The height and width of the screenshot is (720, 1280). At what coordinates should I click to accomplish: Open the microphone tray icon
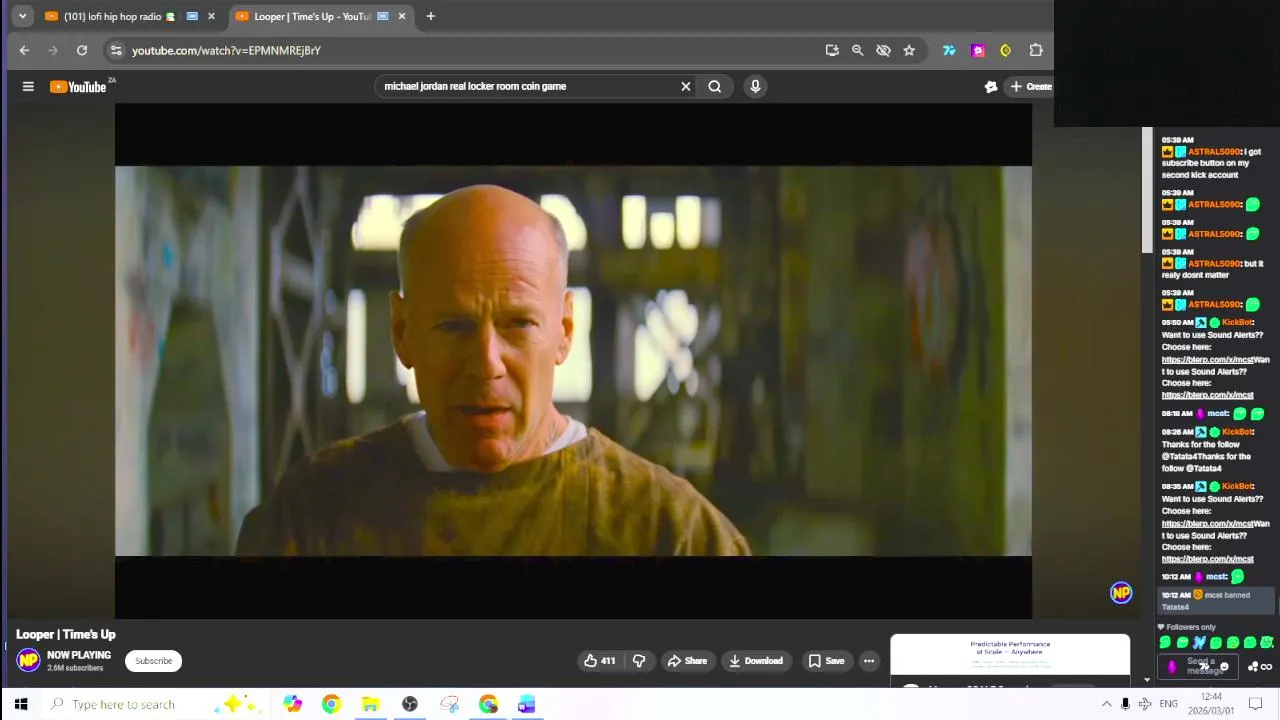[1126, 704]
